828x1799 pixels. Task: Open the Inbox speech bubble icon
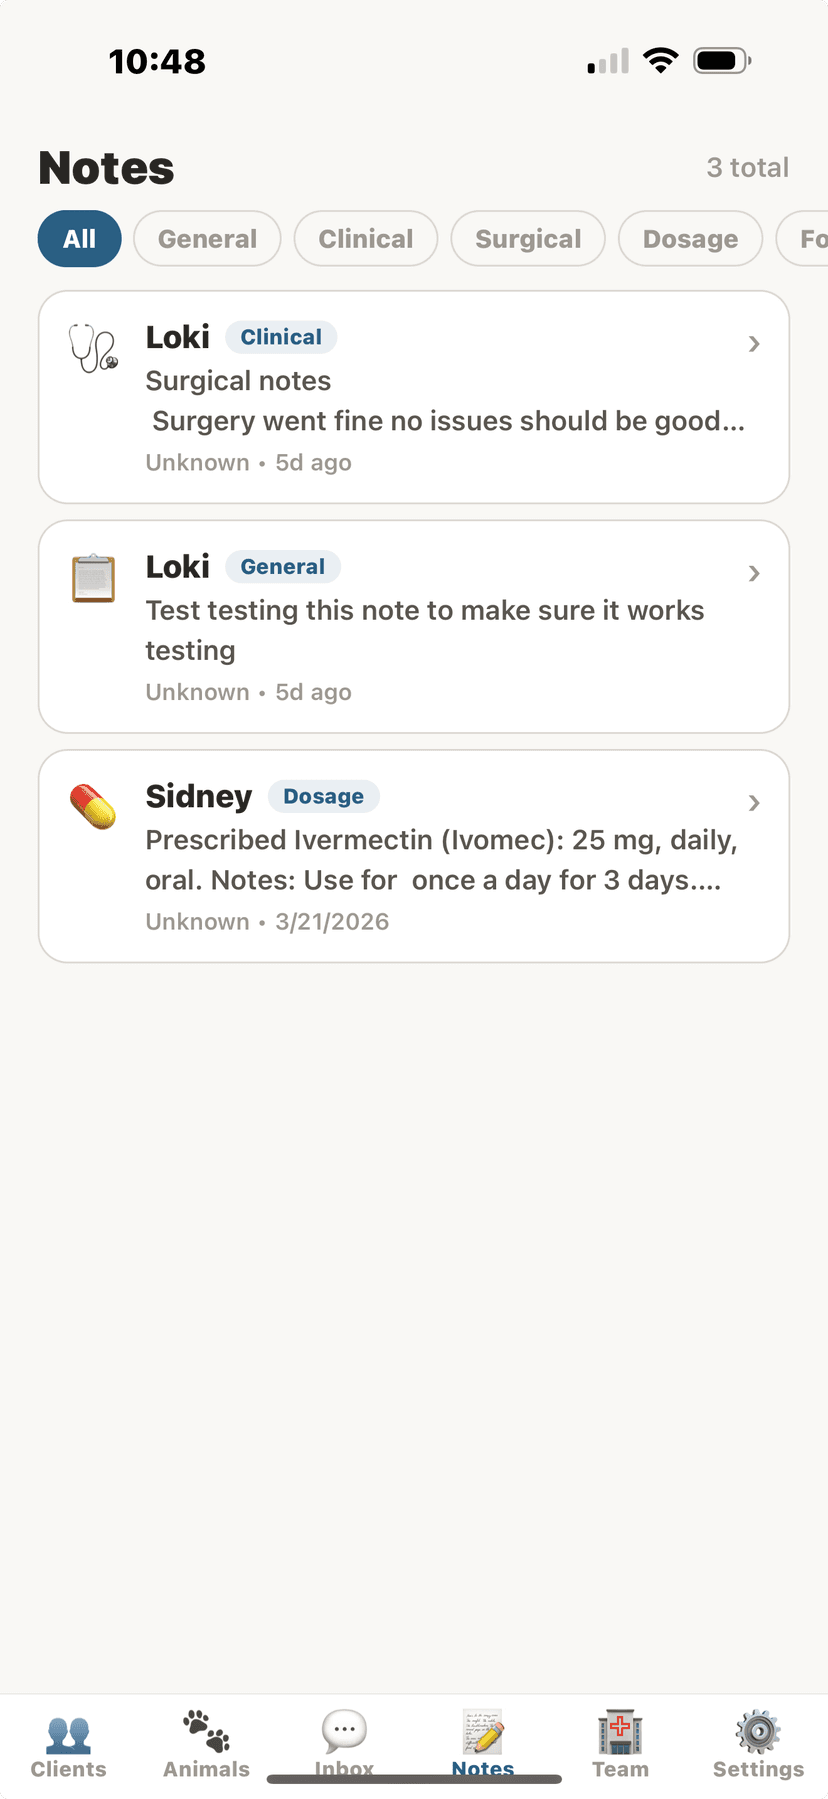(x=344, y=1730)
